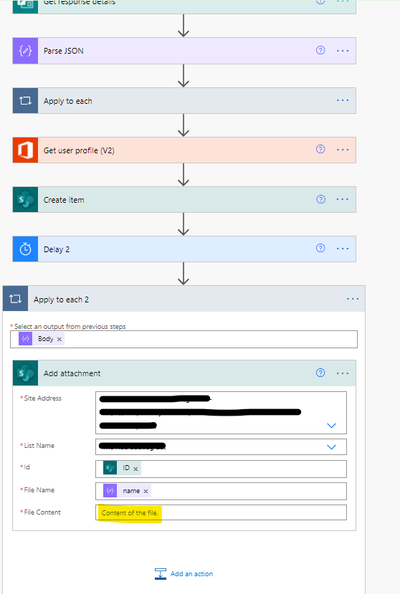400x594 pixels.
Task: Open help for Add attachment action
Action: click(320, 373)
